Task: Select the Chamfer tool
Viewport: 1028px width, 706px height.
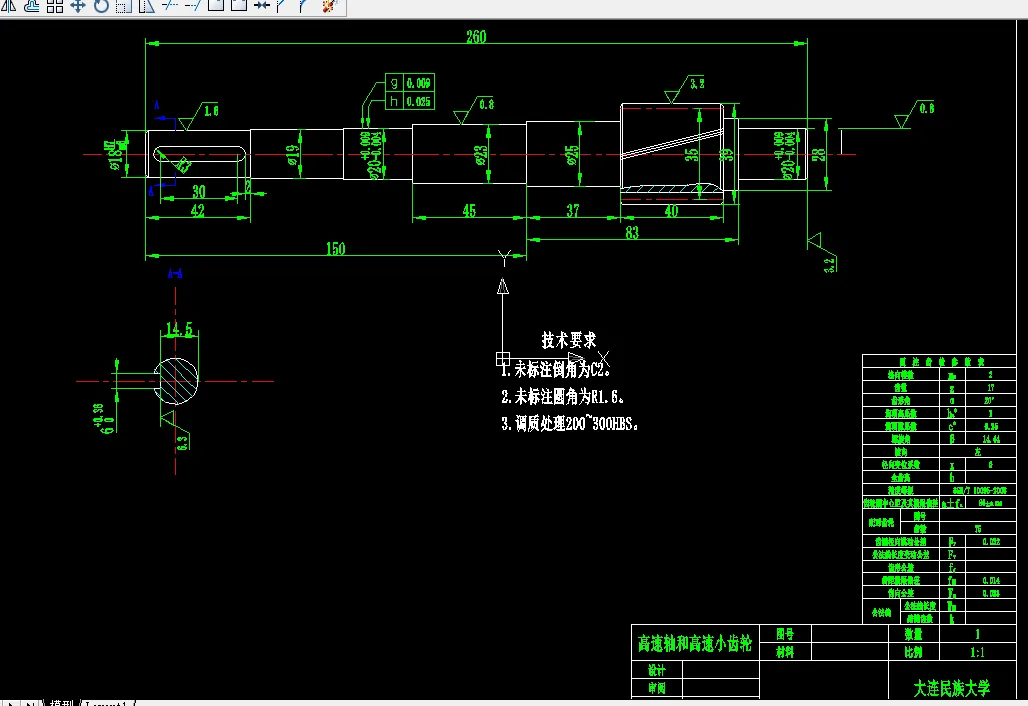Action: click(282, 6)
